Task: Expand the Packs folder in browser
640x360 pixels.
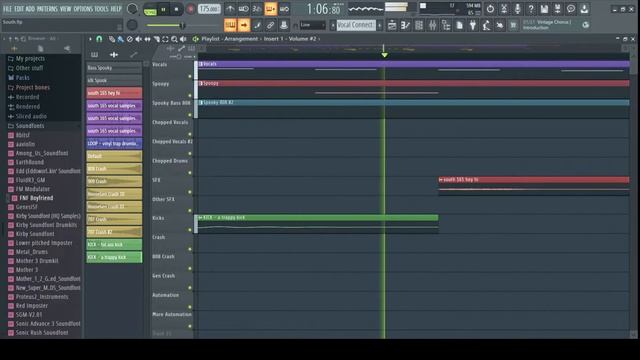Action: pos(19,78)
